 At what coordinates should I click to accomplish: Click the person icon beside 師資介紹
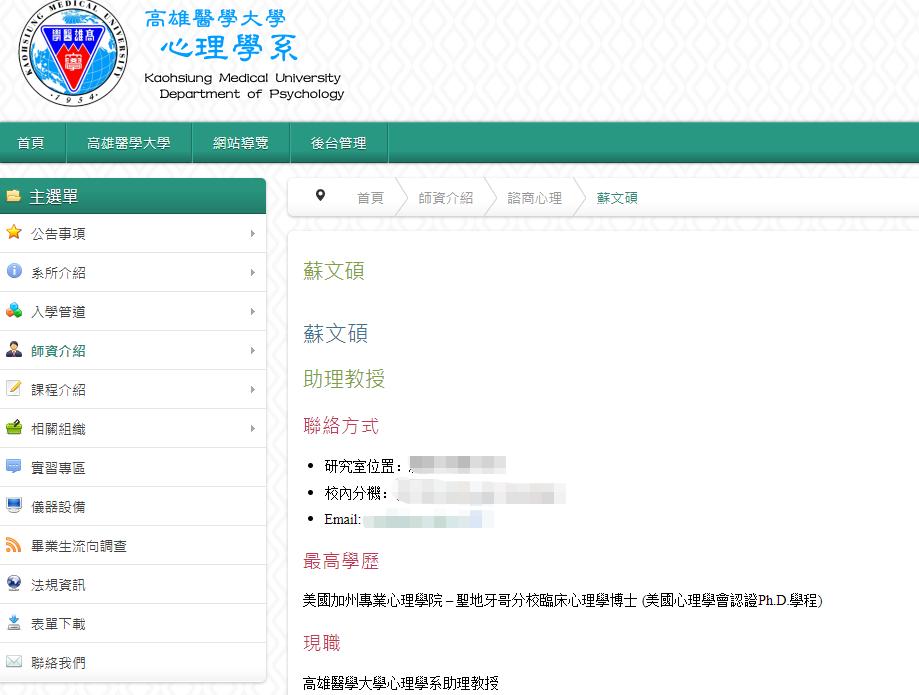14,350
